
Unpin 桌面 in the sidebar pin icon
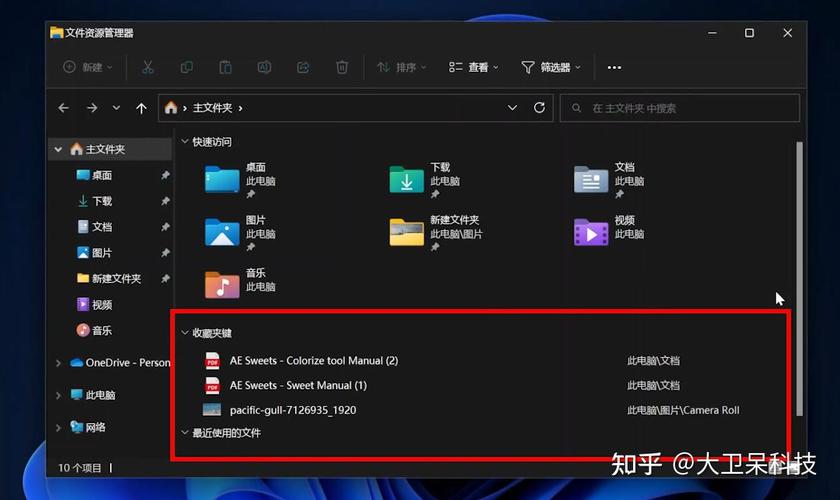tap(165, 175)
